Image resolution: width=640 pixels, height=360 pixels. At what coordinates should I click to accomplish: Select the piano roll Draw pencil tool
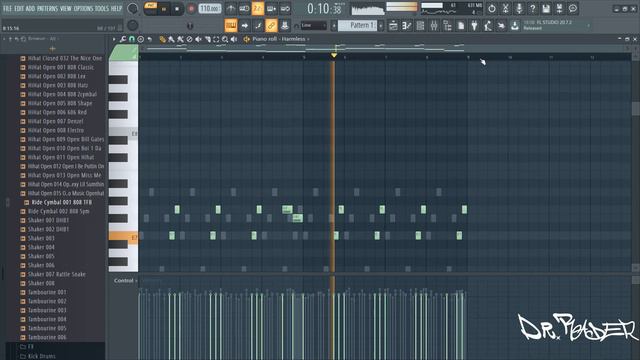coord(162,39)
